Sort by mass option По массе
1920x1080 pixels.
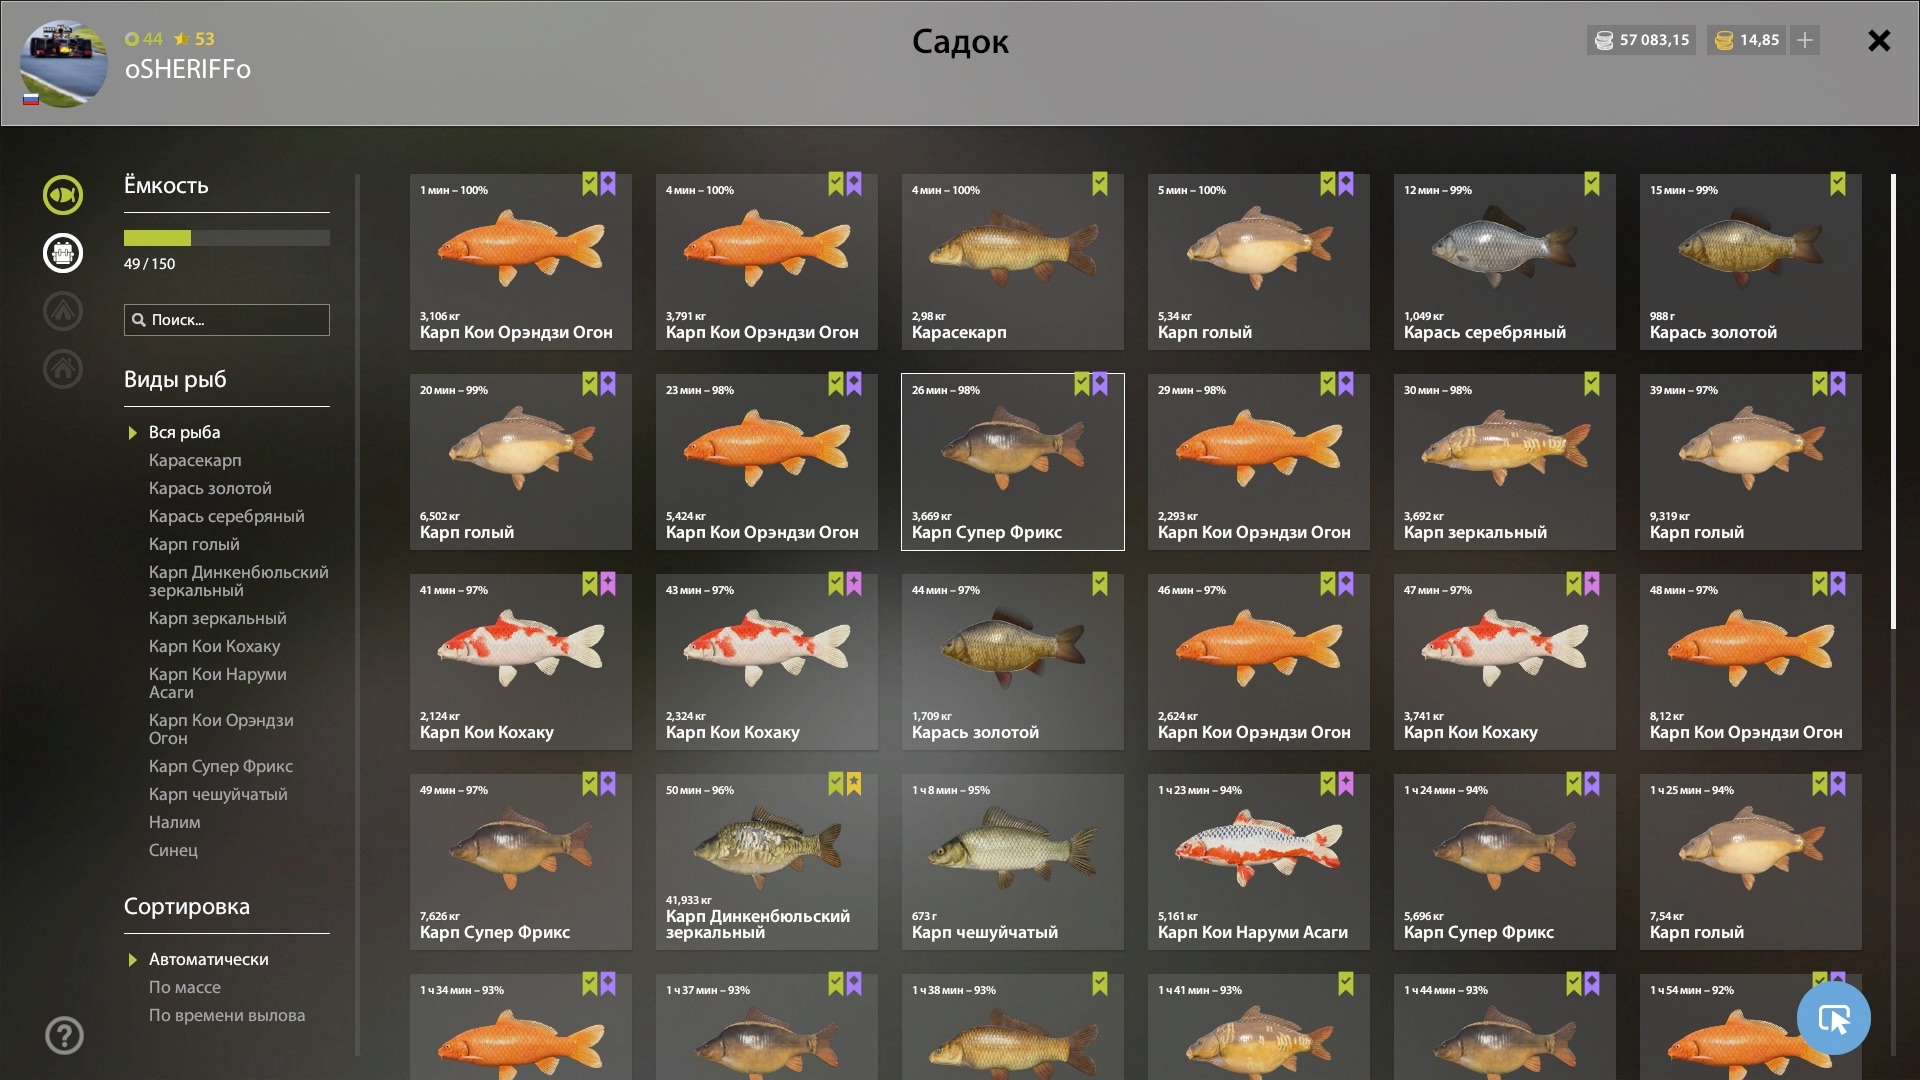click(x=185, y=987)
